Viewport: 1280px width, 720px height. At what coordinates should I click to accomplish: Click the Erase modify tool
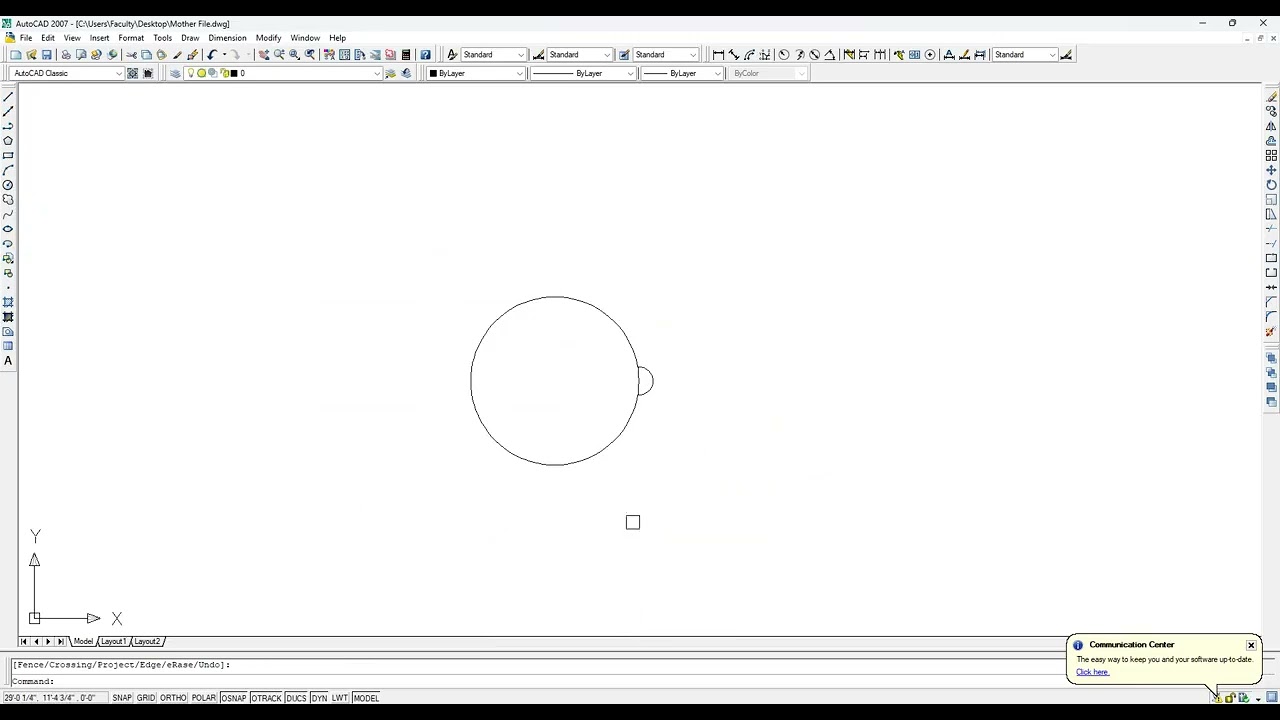tap(1272, 97)
